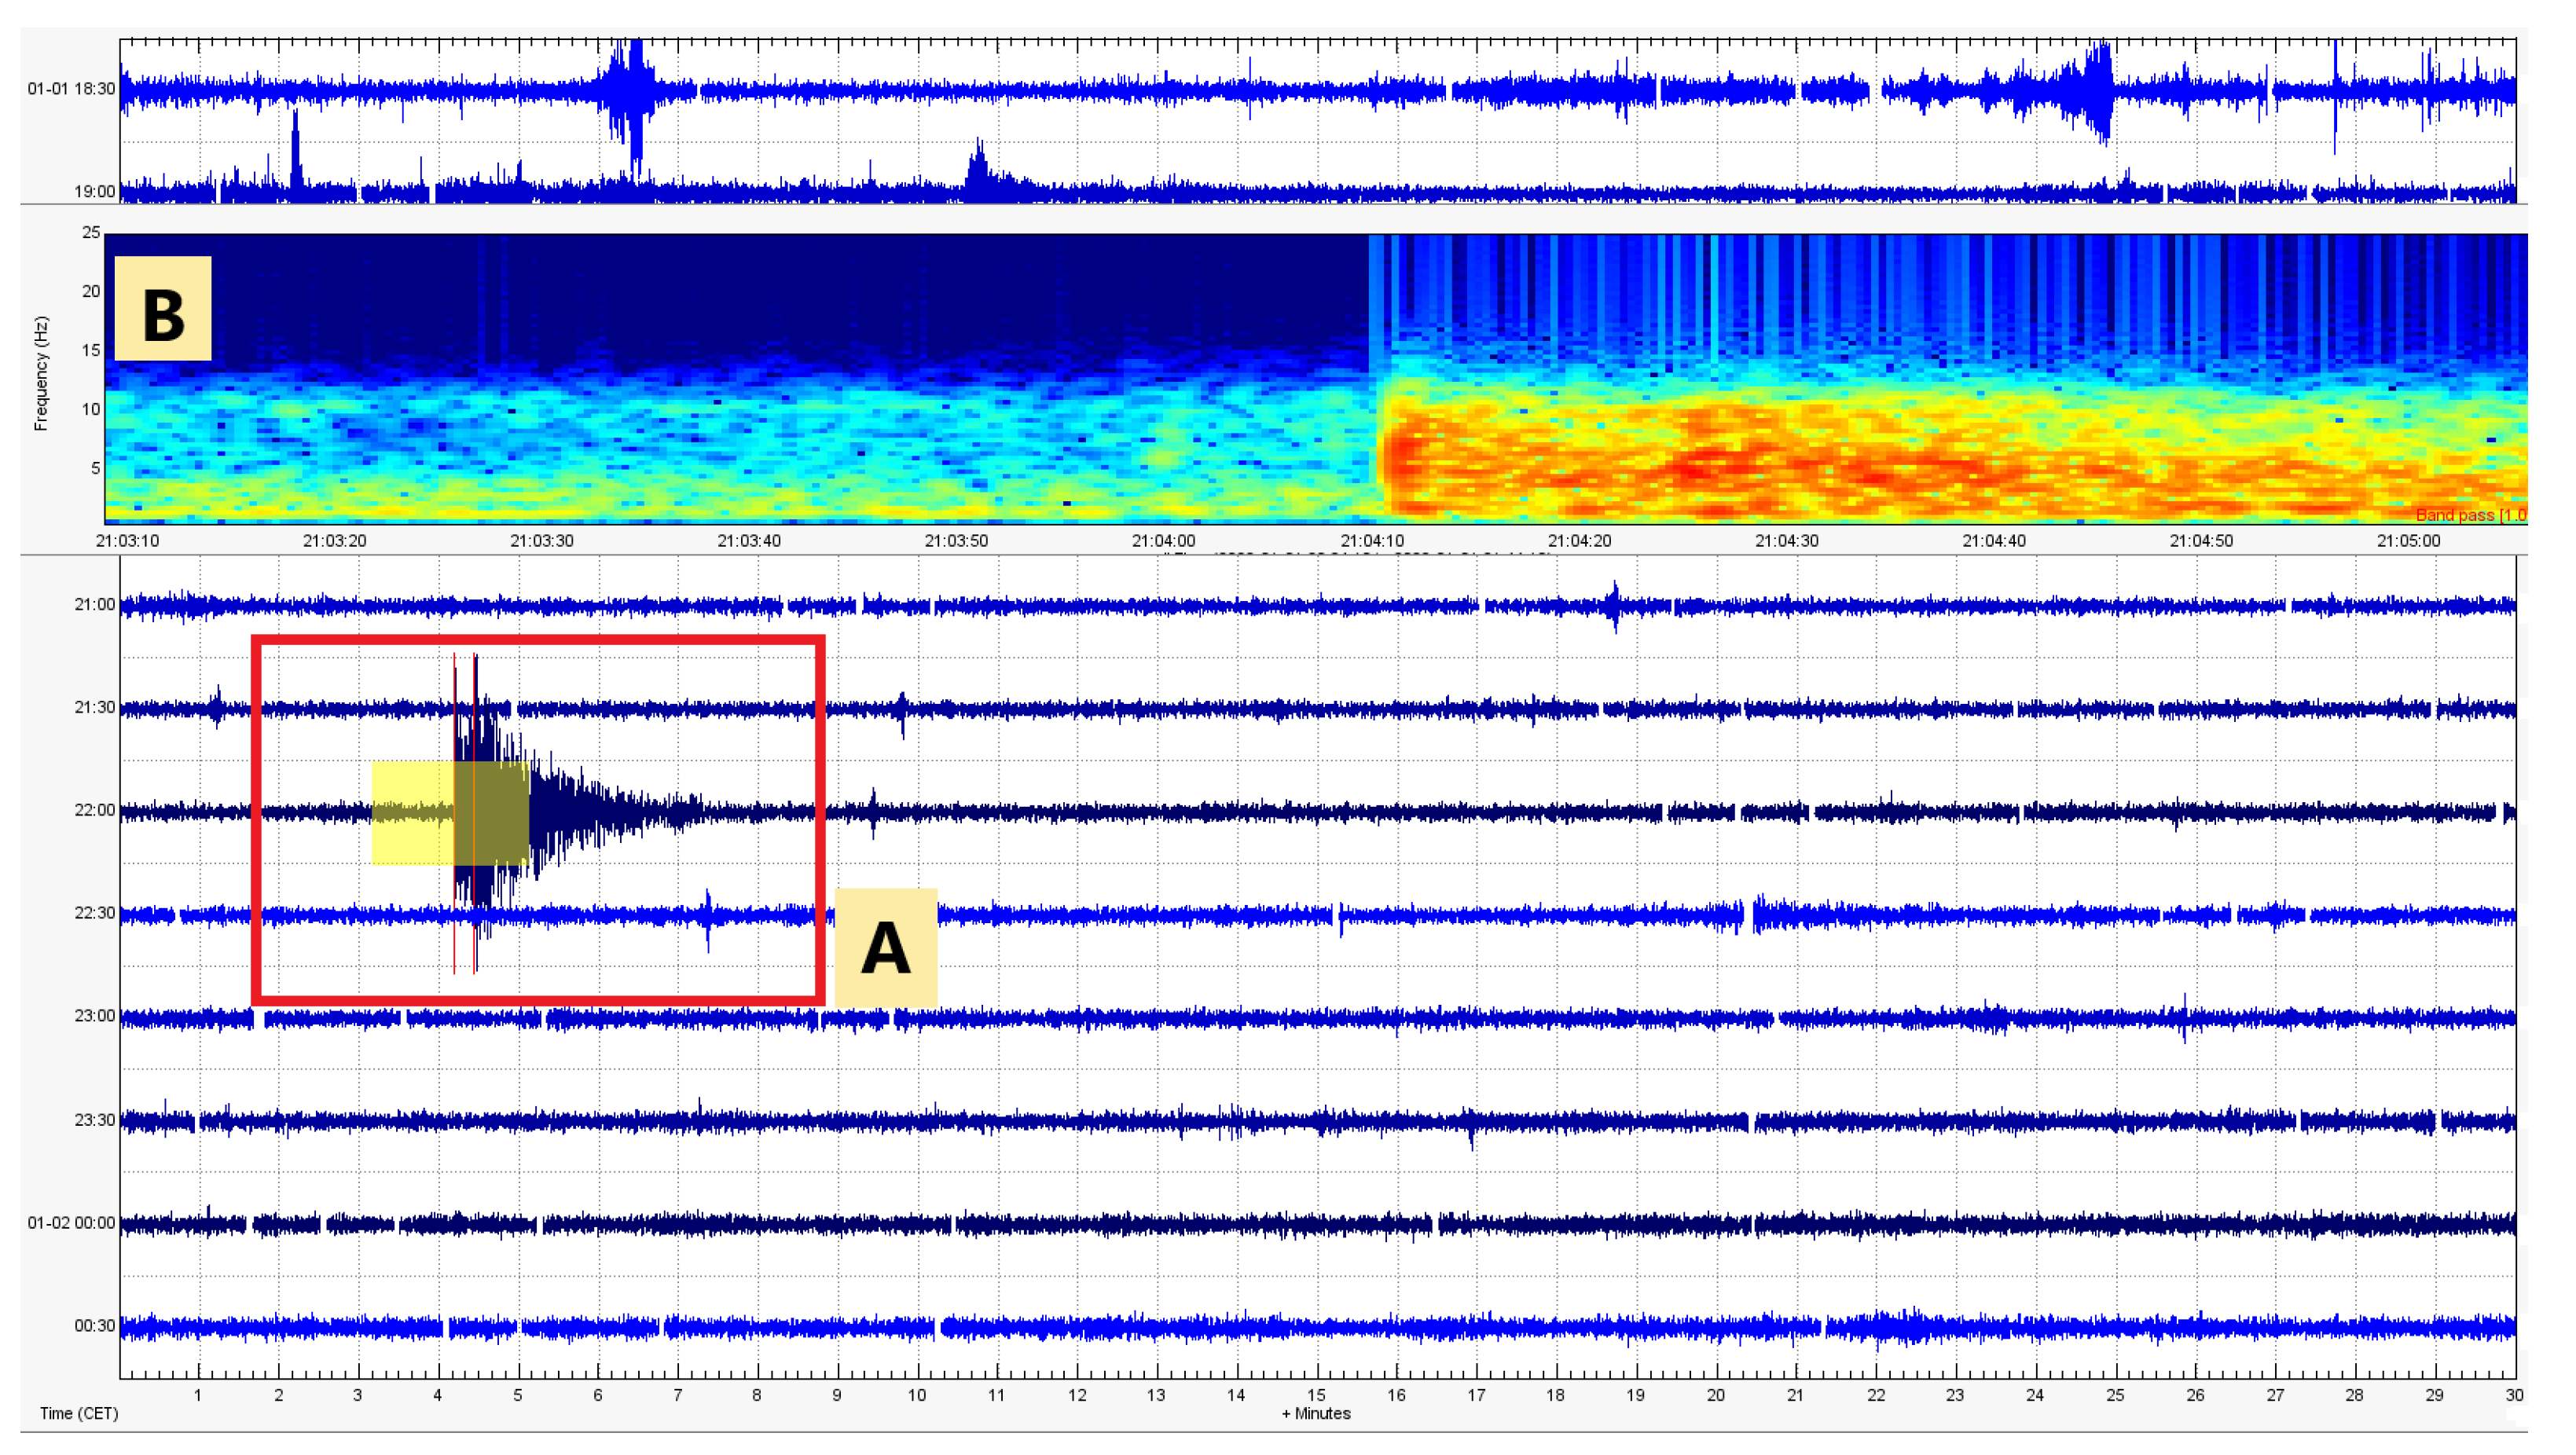
Task: Click the yellow label box marked B
Action: tap(163, 308)
